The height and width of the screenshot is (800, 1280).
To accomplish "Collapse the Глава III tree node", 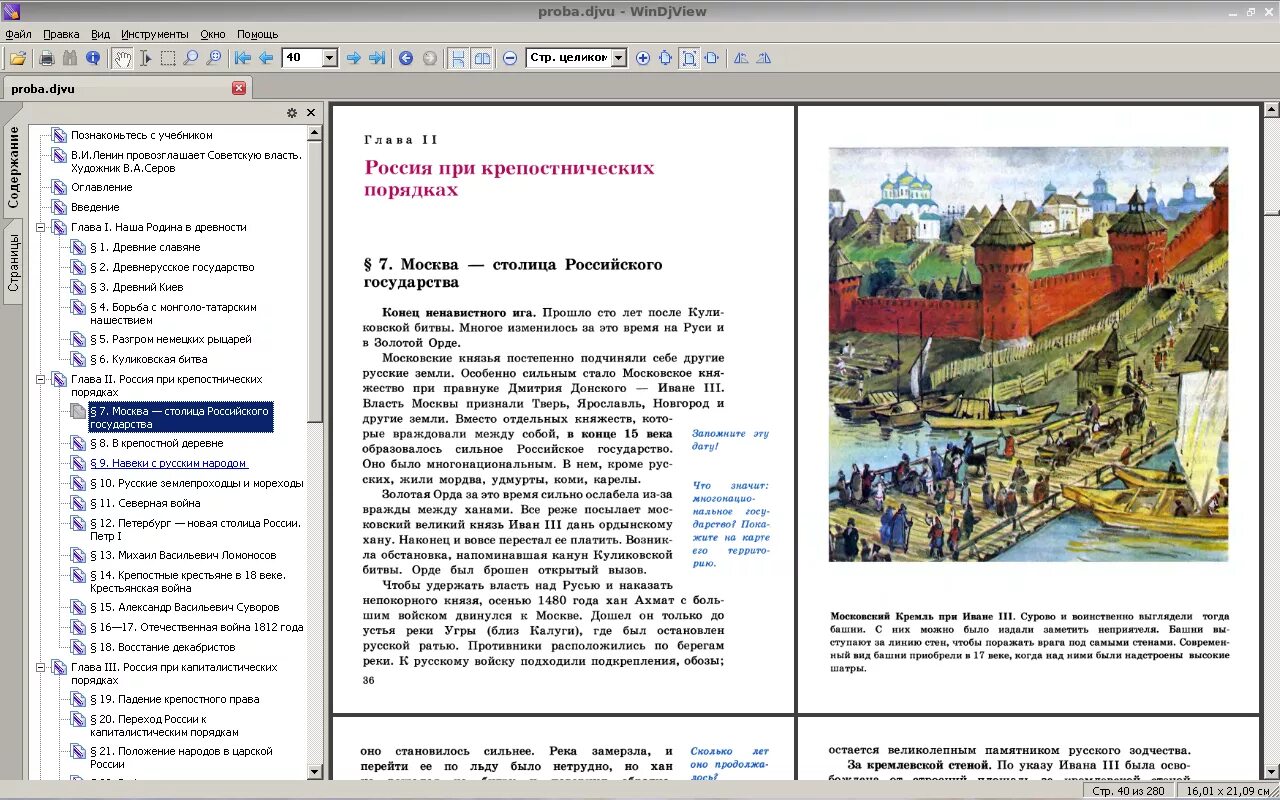I will pyautogui.click(x=41, y=667).
